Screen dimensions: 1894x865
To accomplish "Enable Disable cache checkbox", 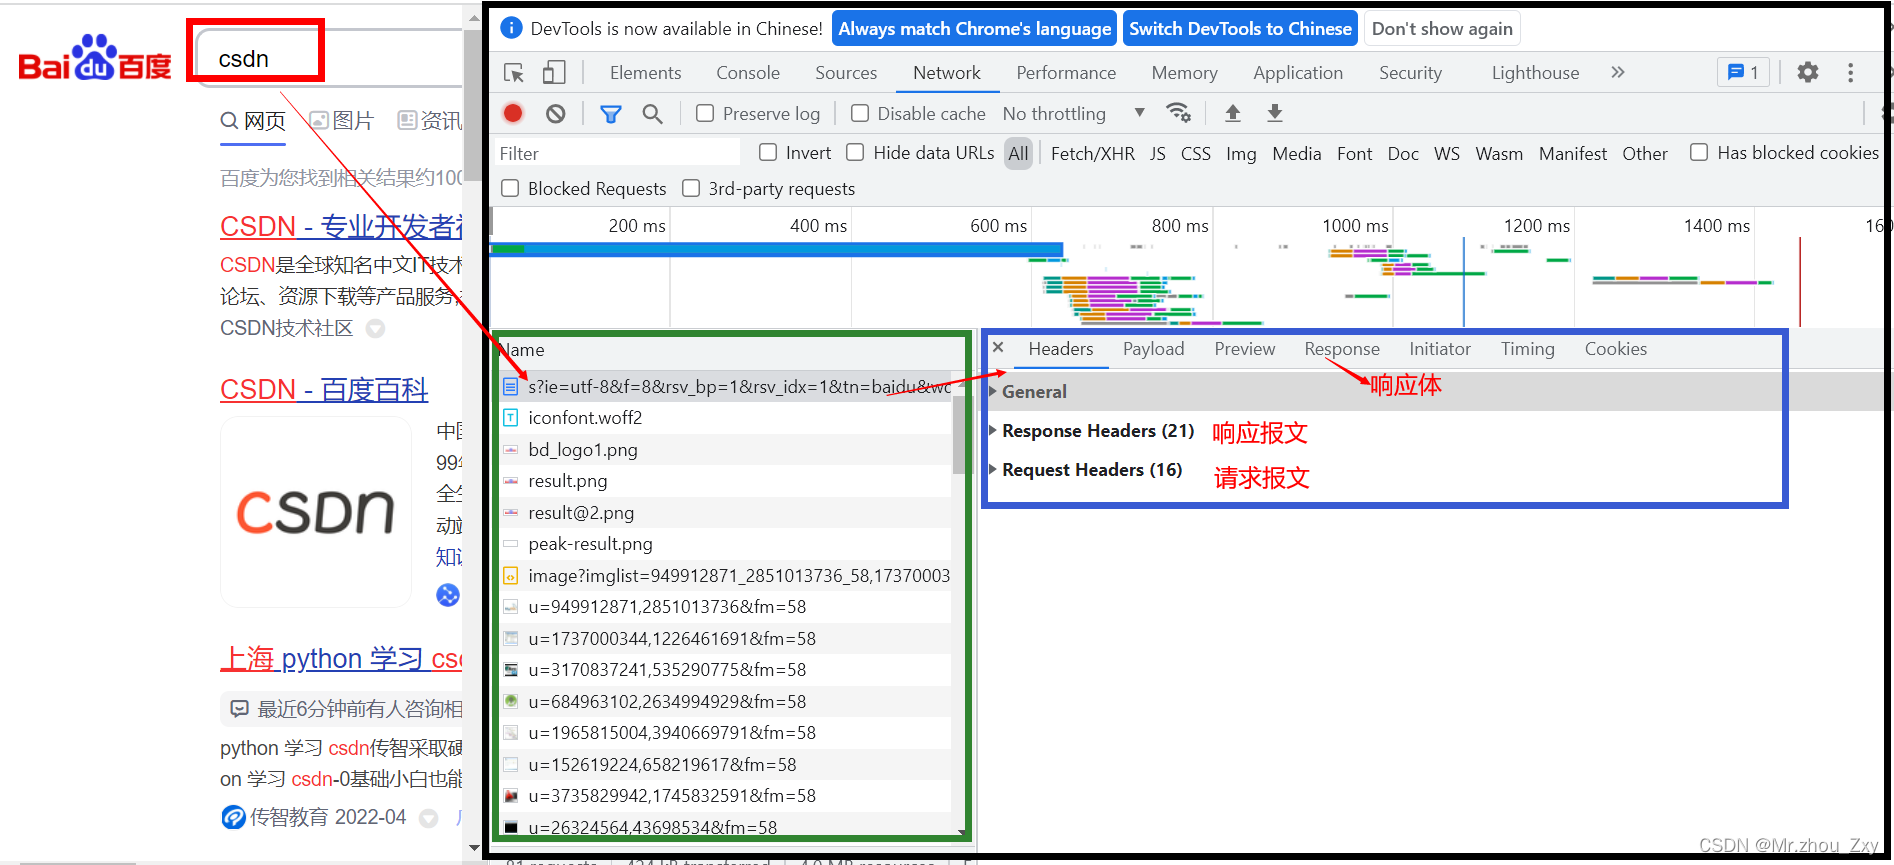I will pyautogui.click(x=860, y=113).
